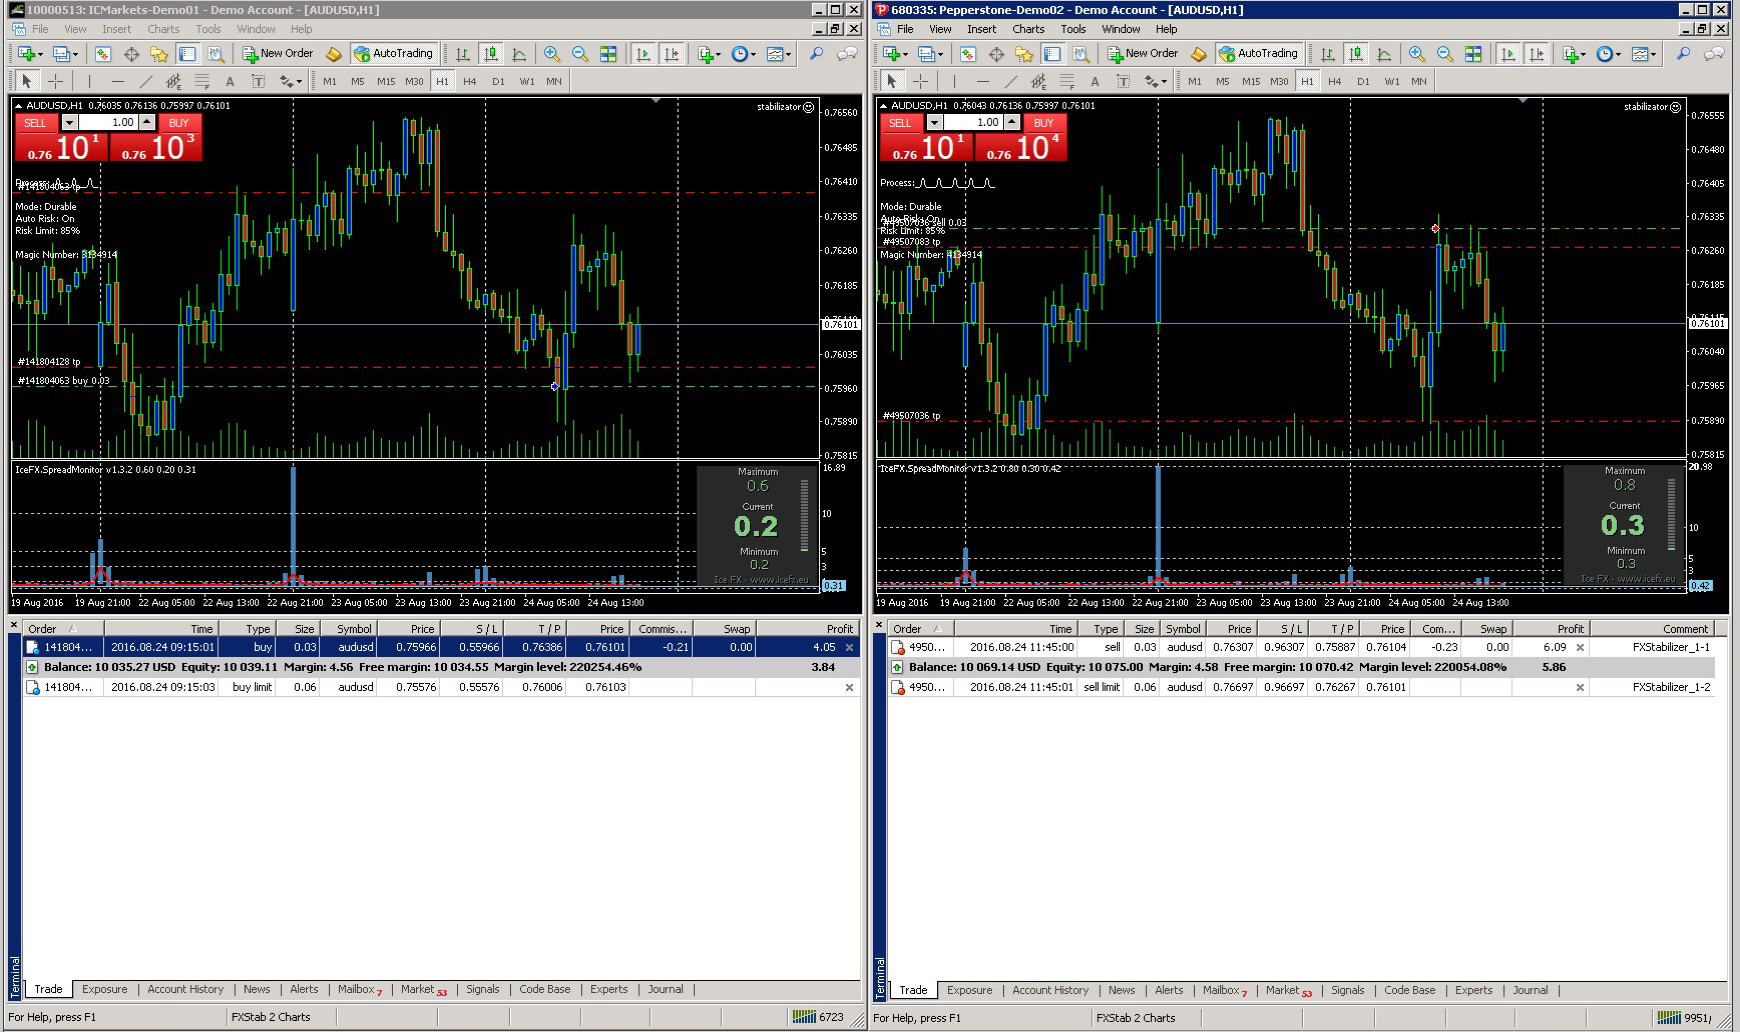Image resolution: width=1740 pixels, height=1032 pixels.
Task: Open Insert menu in Pepperstone window
Action: click(x=981, y=29)
